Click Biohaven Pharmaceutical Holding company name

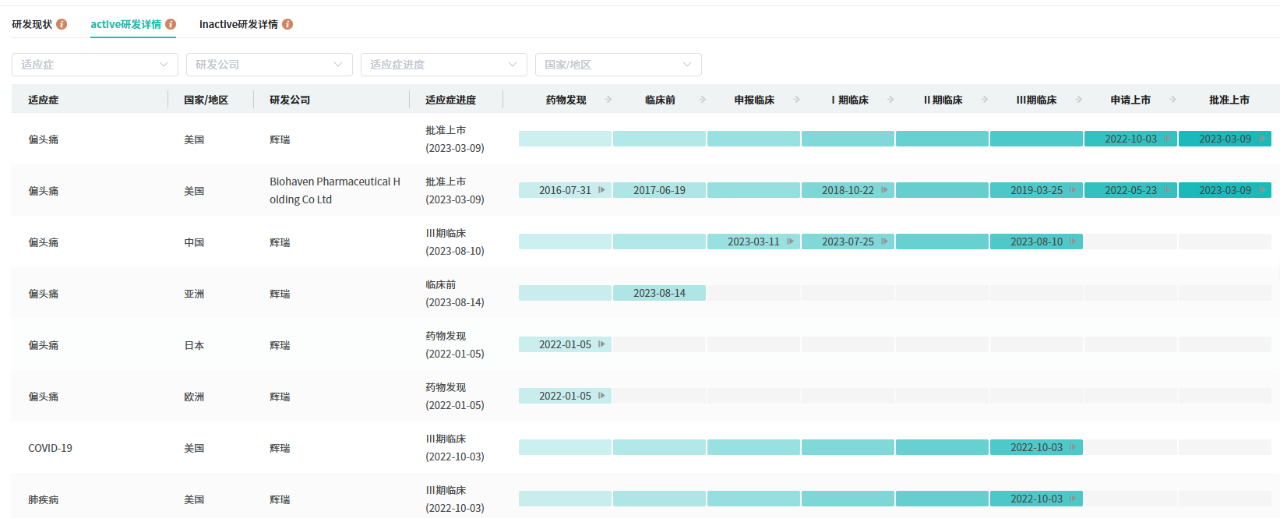point(334,190)
